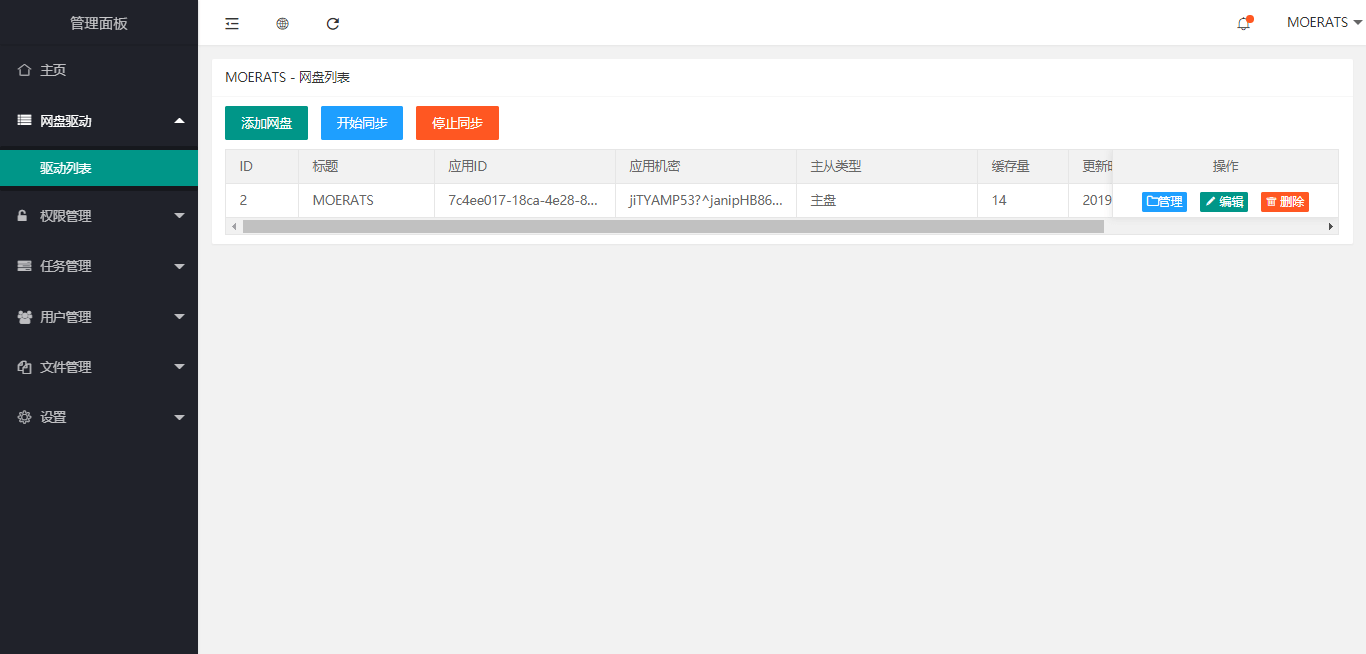1366x654 pixels.
Task: Click the 停止同步 button
Action: coord(457,123)
